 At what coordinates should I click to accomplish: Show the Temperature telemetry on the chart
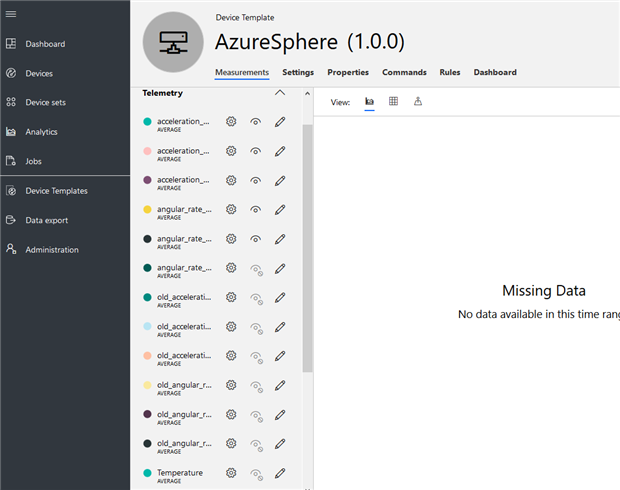click(256, 473)
